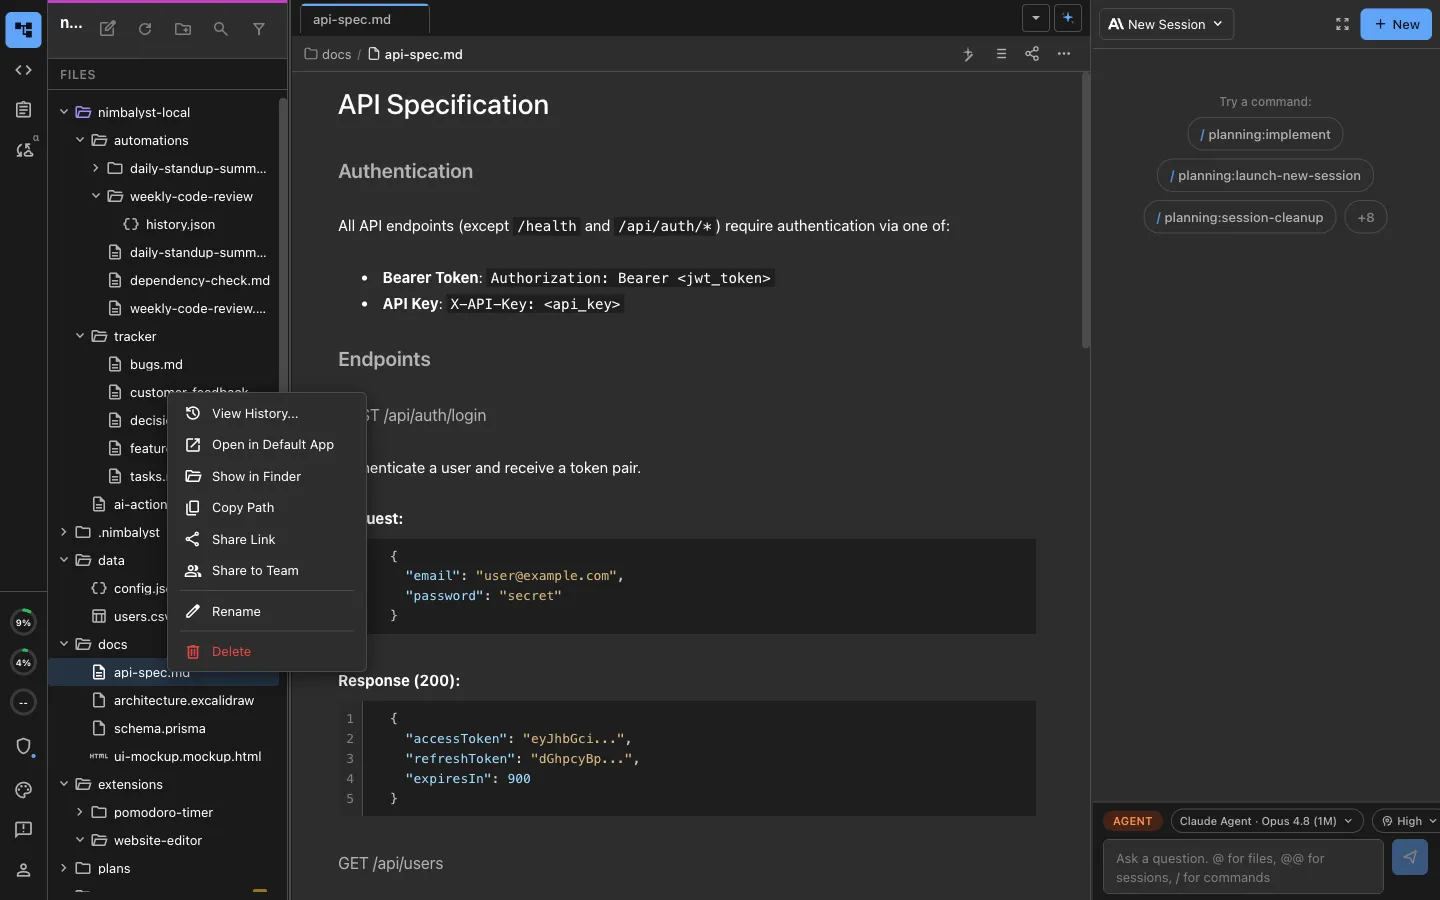Click the send message arrow button
The image size is (1440, 900).
click(1410, 857)
